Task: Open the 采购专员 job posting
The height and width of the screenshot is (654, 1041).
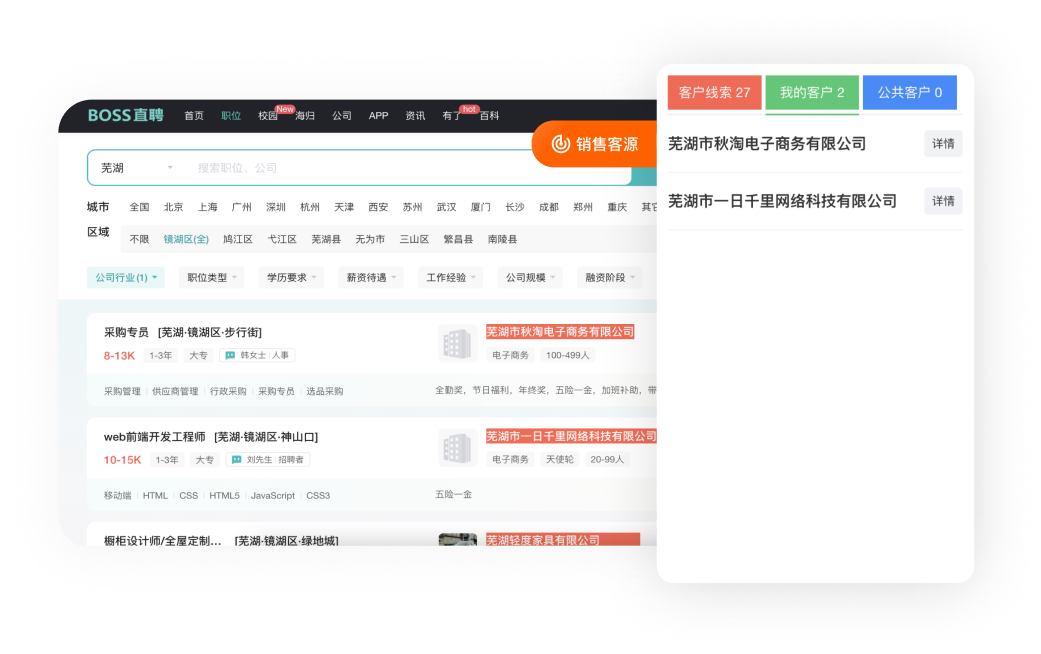Action: pos(126,332)
